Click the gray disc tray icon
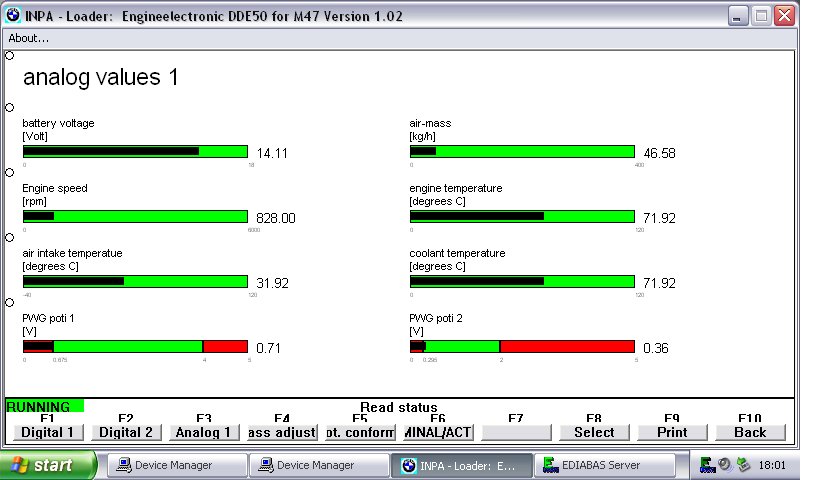The image size is (819, 480). [725, 464]
